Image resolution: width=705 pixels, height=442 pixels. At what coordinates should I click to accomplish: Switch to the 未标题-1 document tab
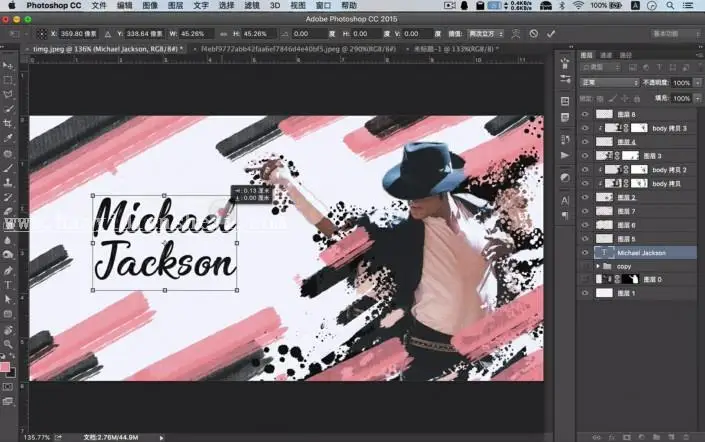[x=454, y=49]
